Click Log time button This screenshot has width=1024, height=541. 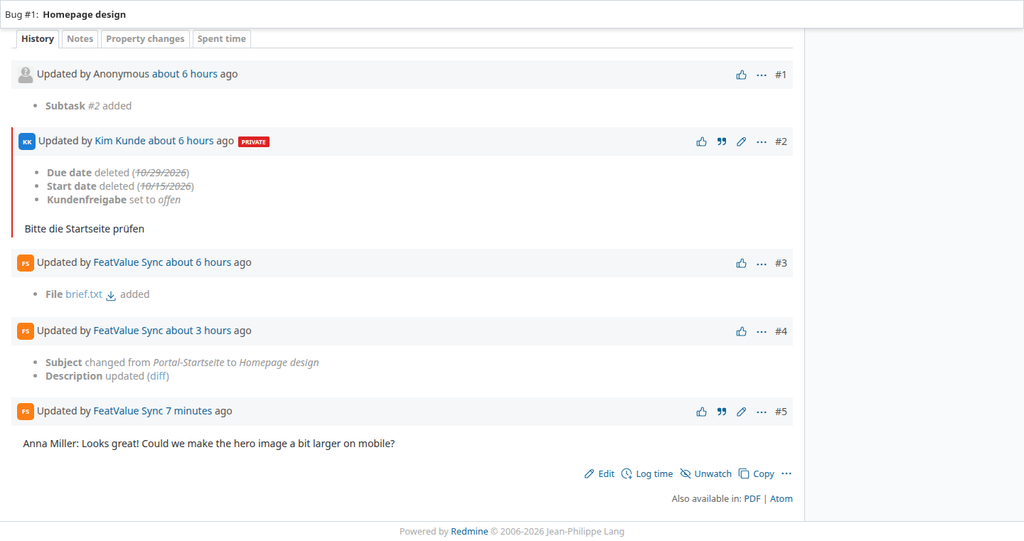647,474
